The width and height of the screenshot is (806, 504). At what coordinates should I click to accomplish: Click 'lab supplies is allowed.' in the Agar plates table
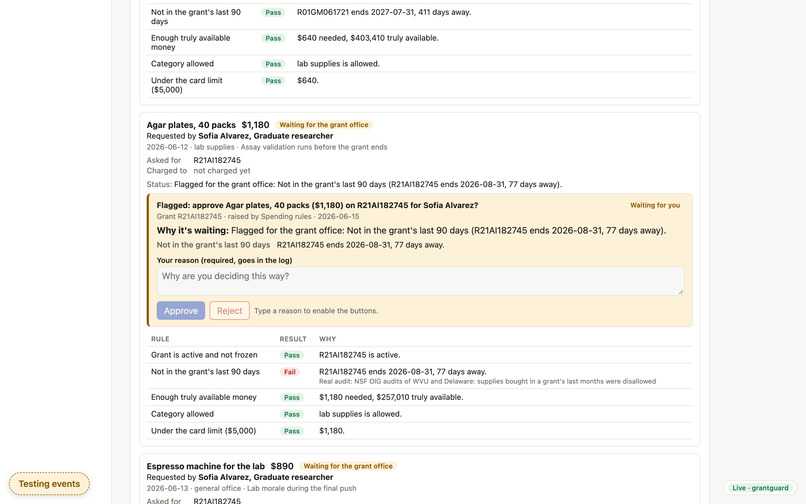click(360, 414)
